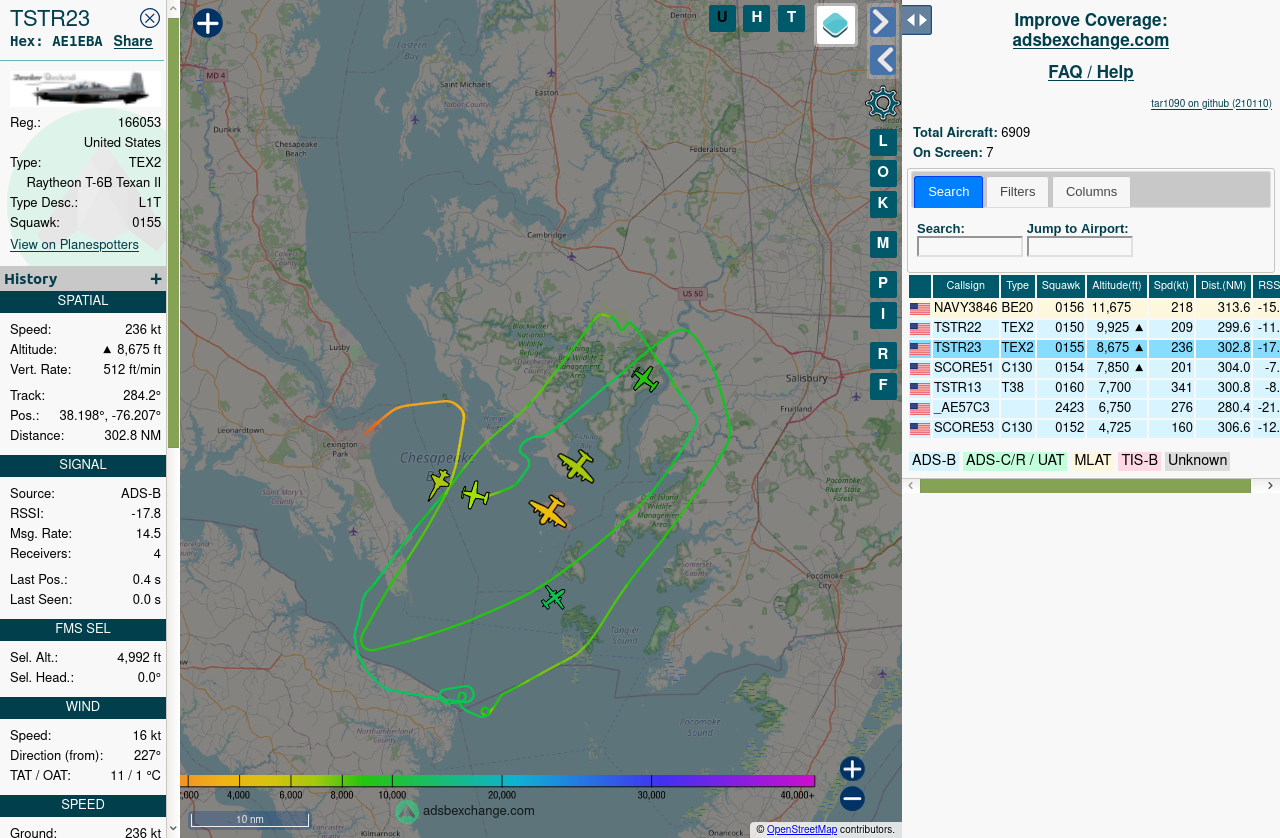Sort table by Callsign column
The image size is (1280, 838).
965,286
